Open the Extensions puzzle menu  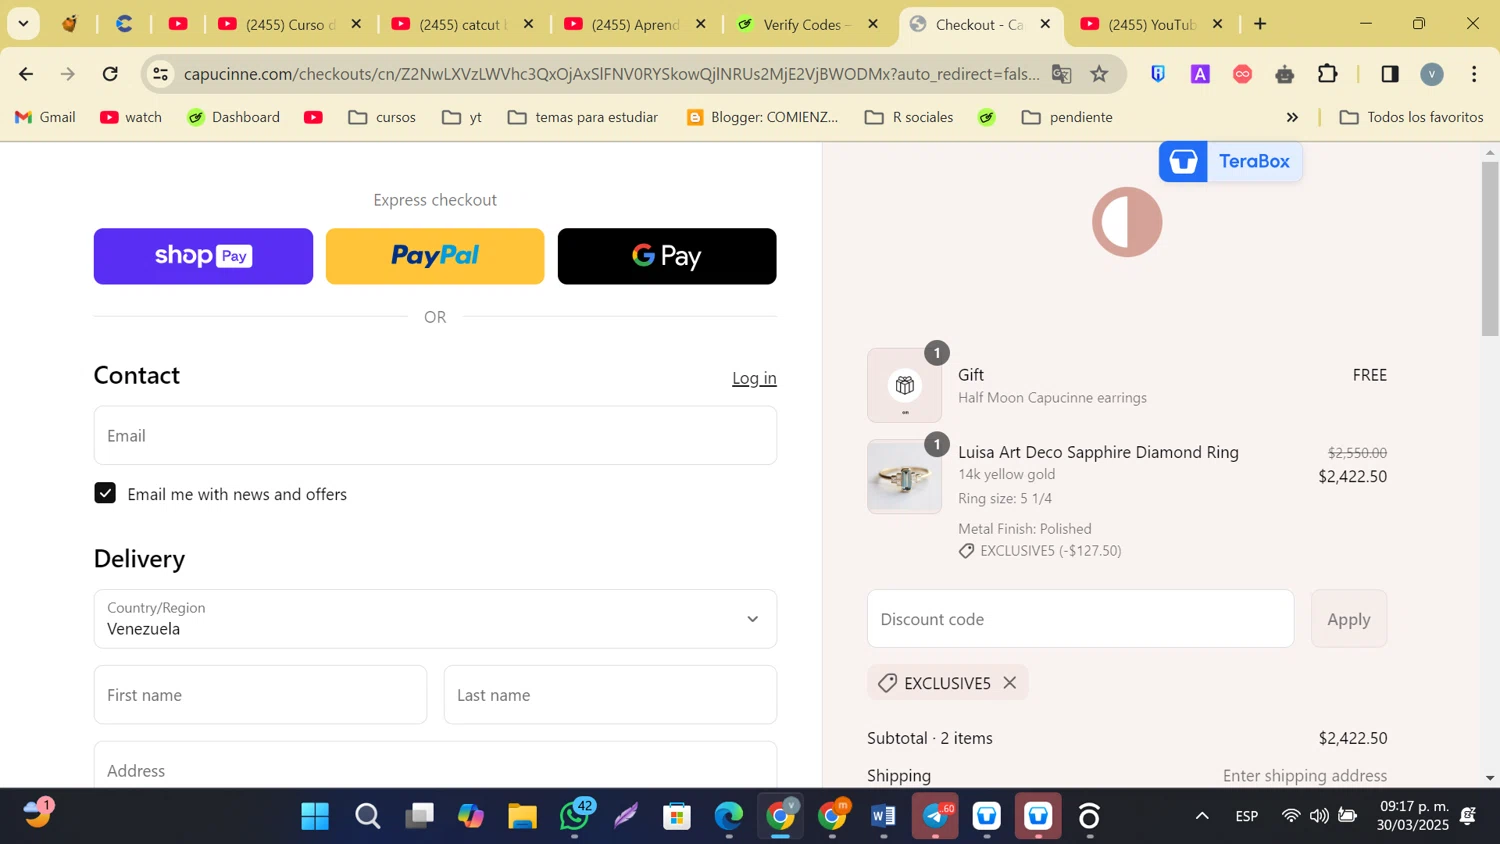[x=1327, y=74]
